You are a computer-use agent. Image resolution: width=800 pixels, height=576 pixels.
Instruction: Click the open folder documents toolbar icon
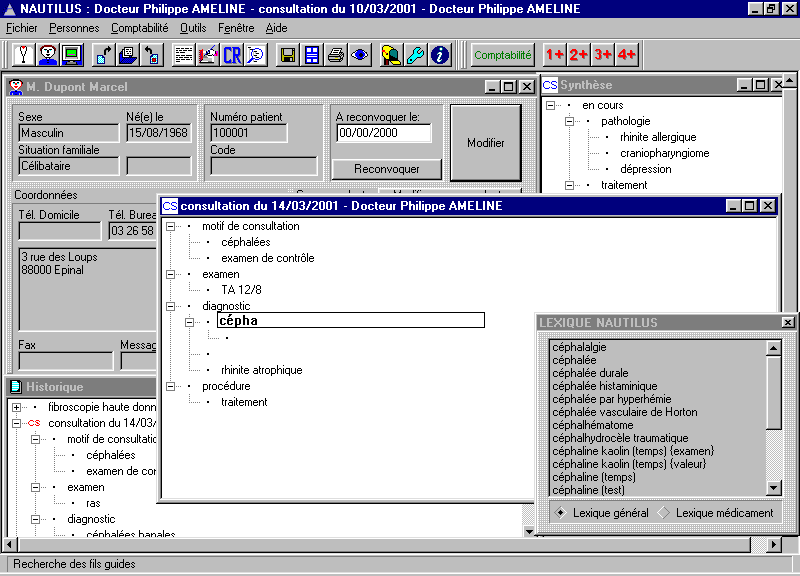(128, 55)
